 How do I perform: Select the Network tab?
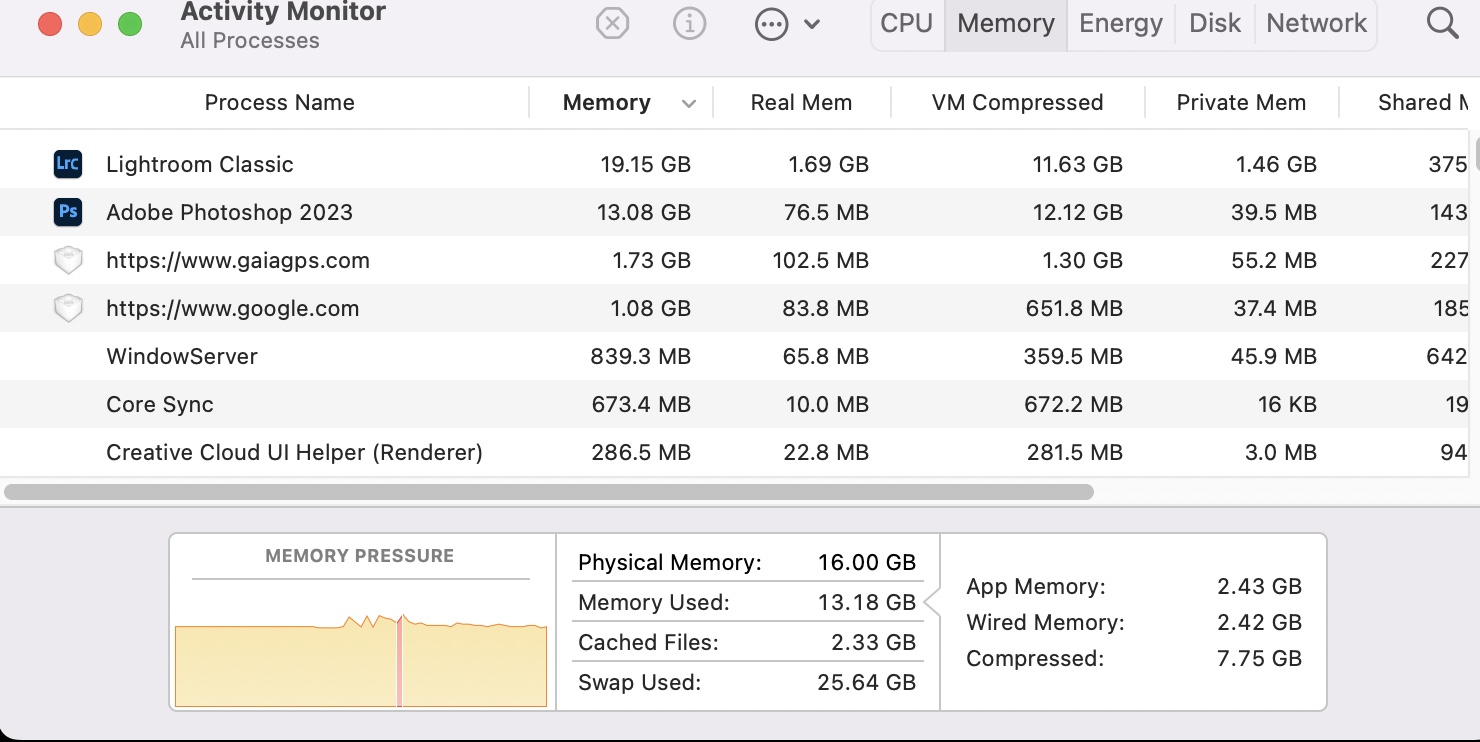(x=1316, y=23)
